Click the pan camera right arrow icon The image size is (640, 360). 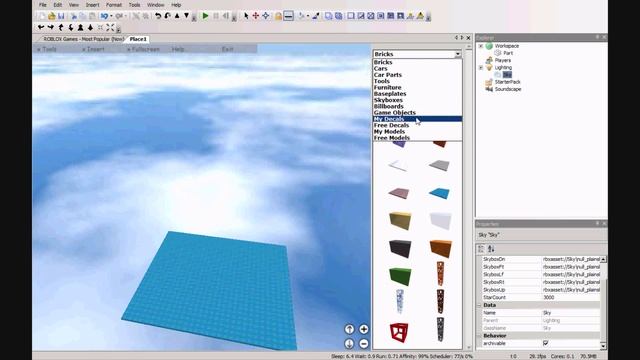(51, 27)
